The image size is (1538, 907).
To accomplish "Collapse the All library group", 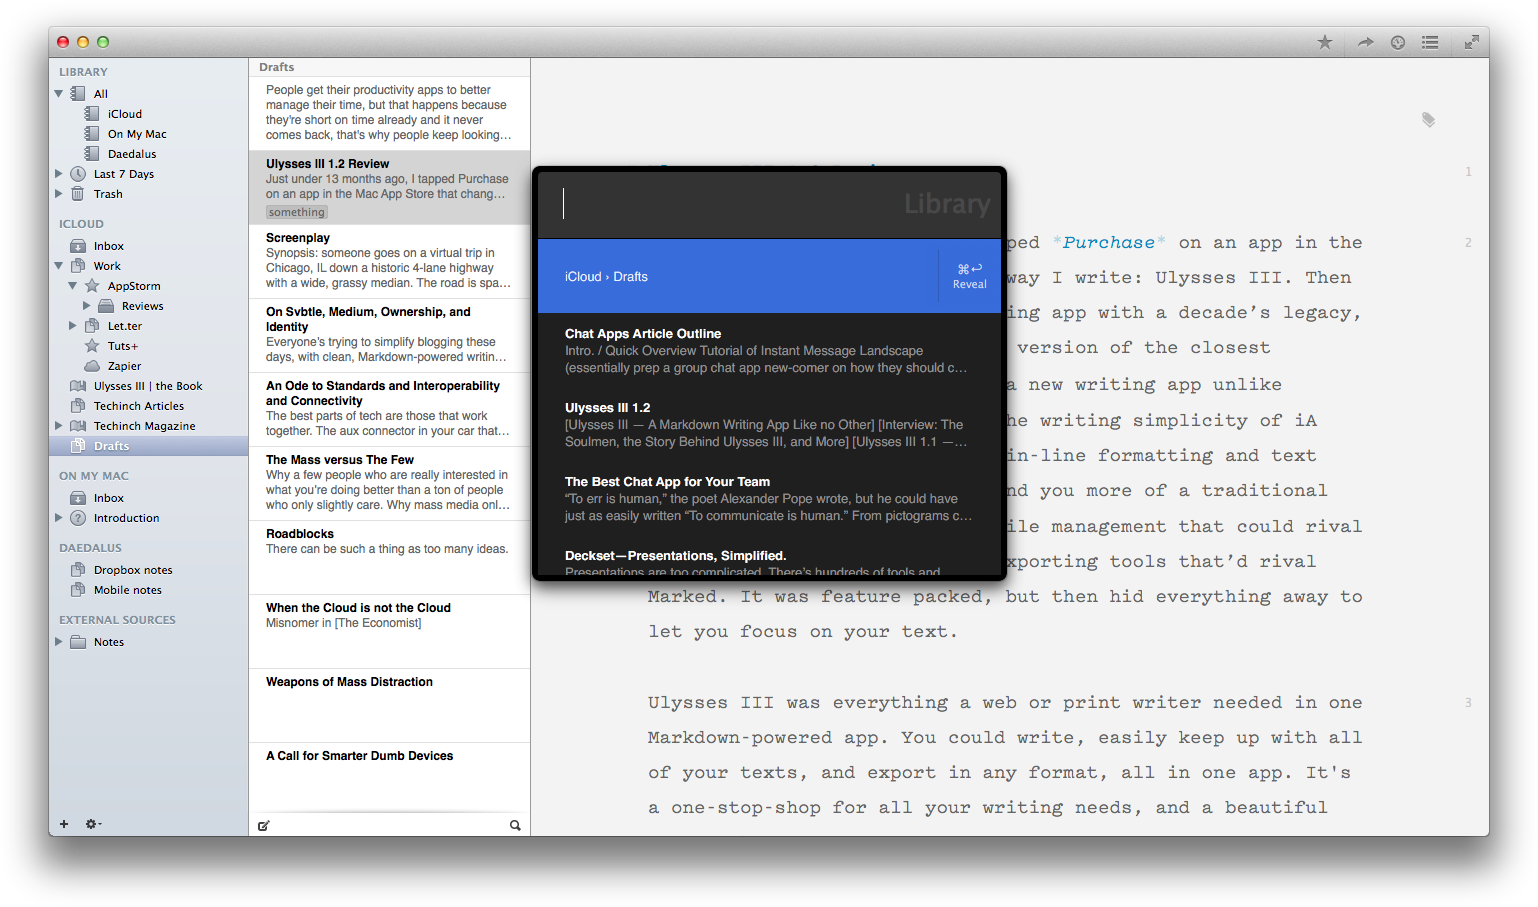I will [59, 94].
